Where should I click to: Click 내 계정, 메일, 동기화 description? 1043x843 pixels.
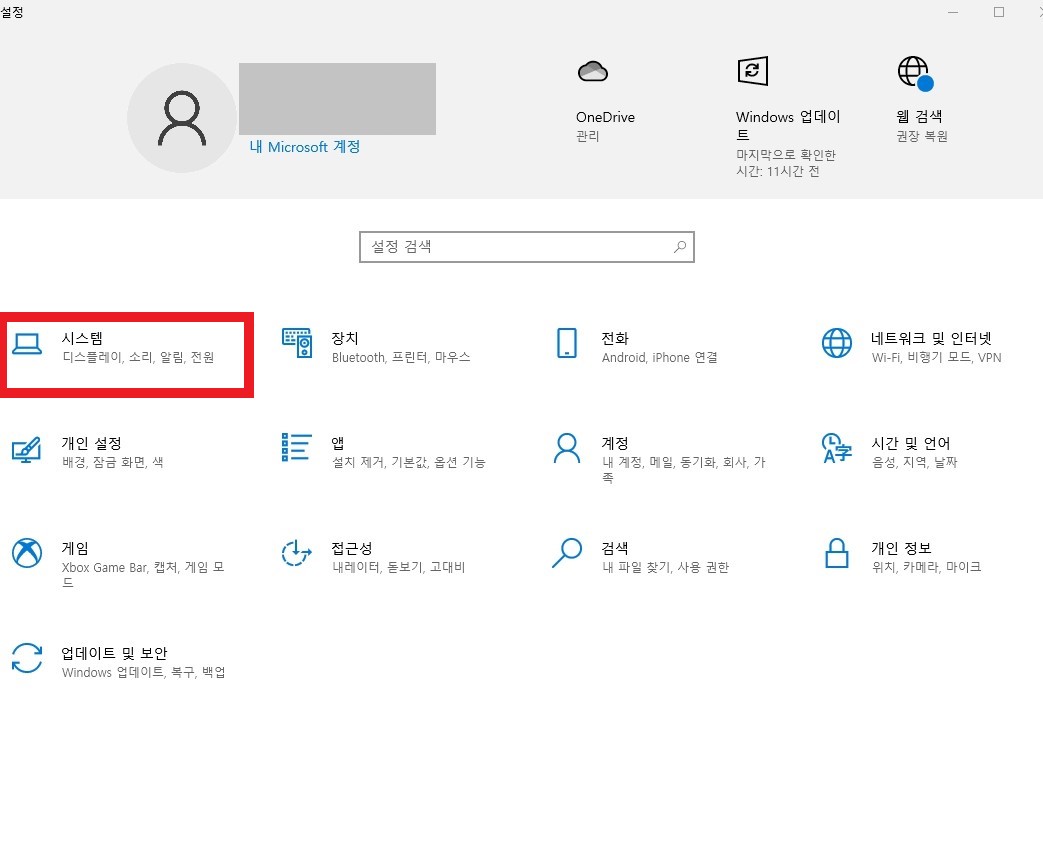tap(684, 470)
